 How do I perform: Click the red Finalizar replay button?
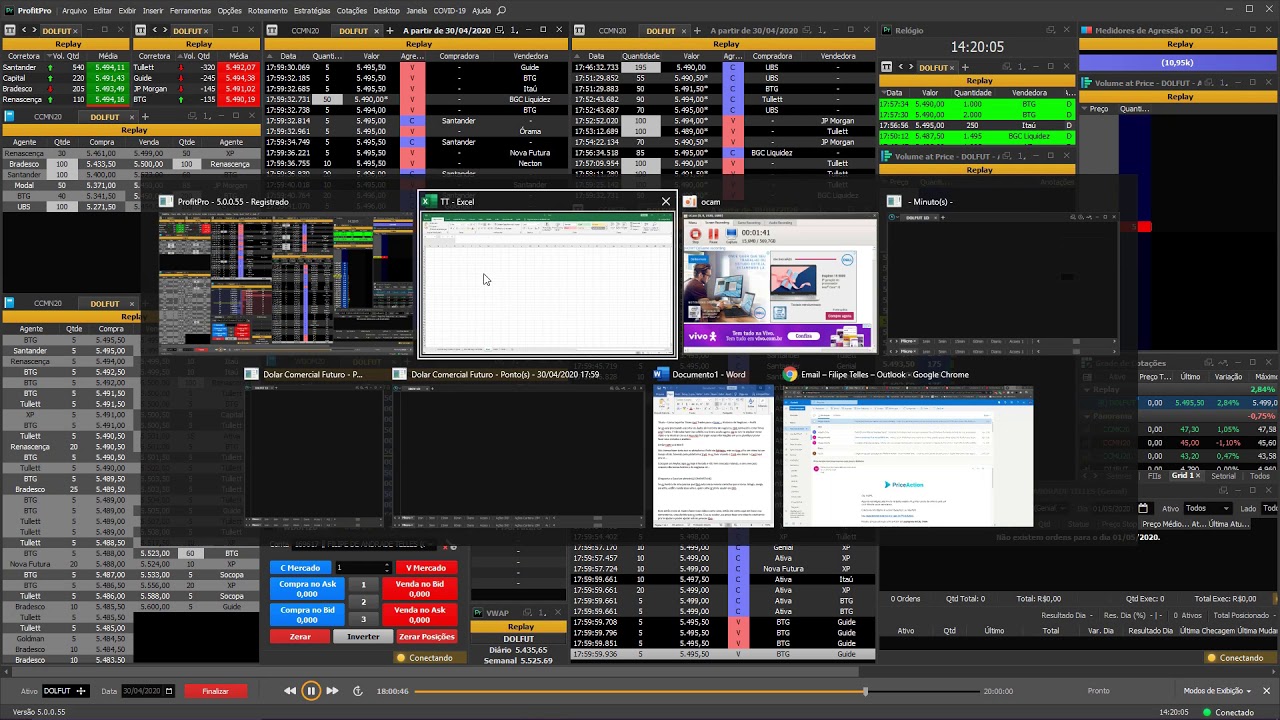[x=216, y=691]
